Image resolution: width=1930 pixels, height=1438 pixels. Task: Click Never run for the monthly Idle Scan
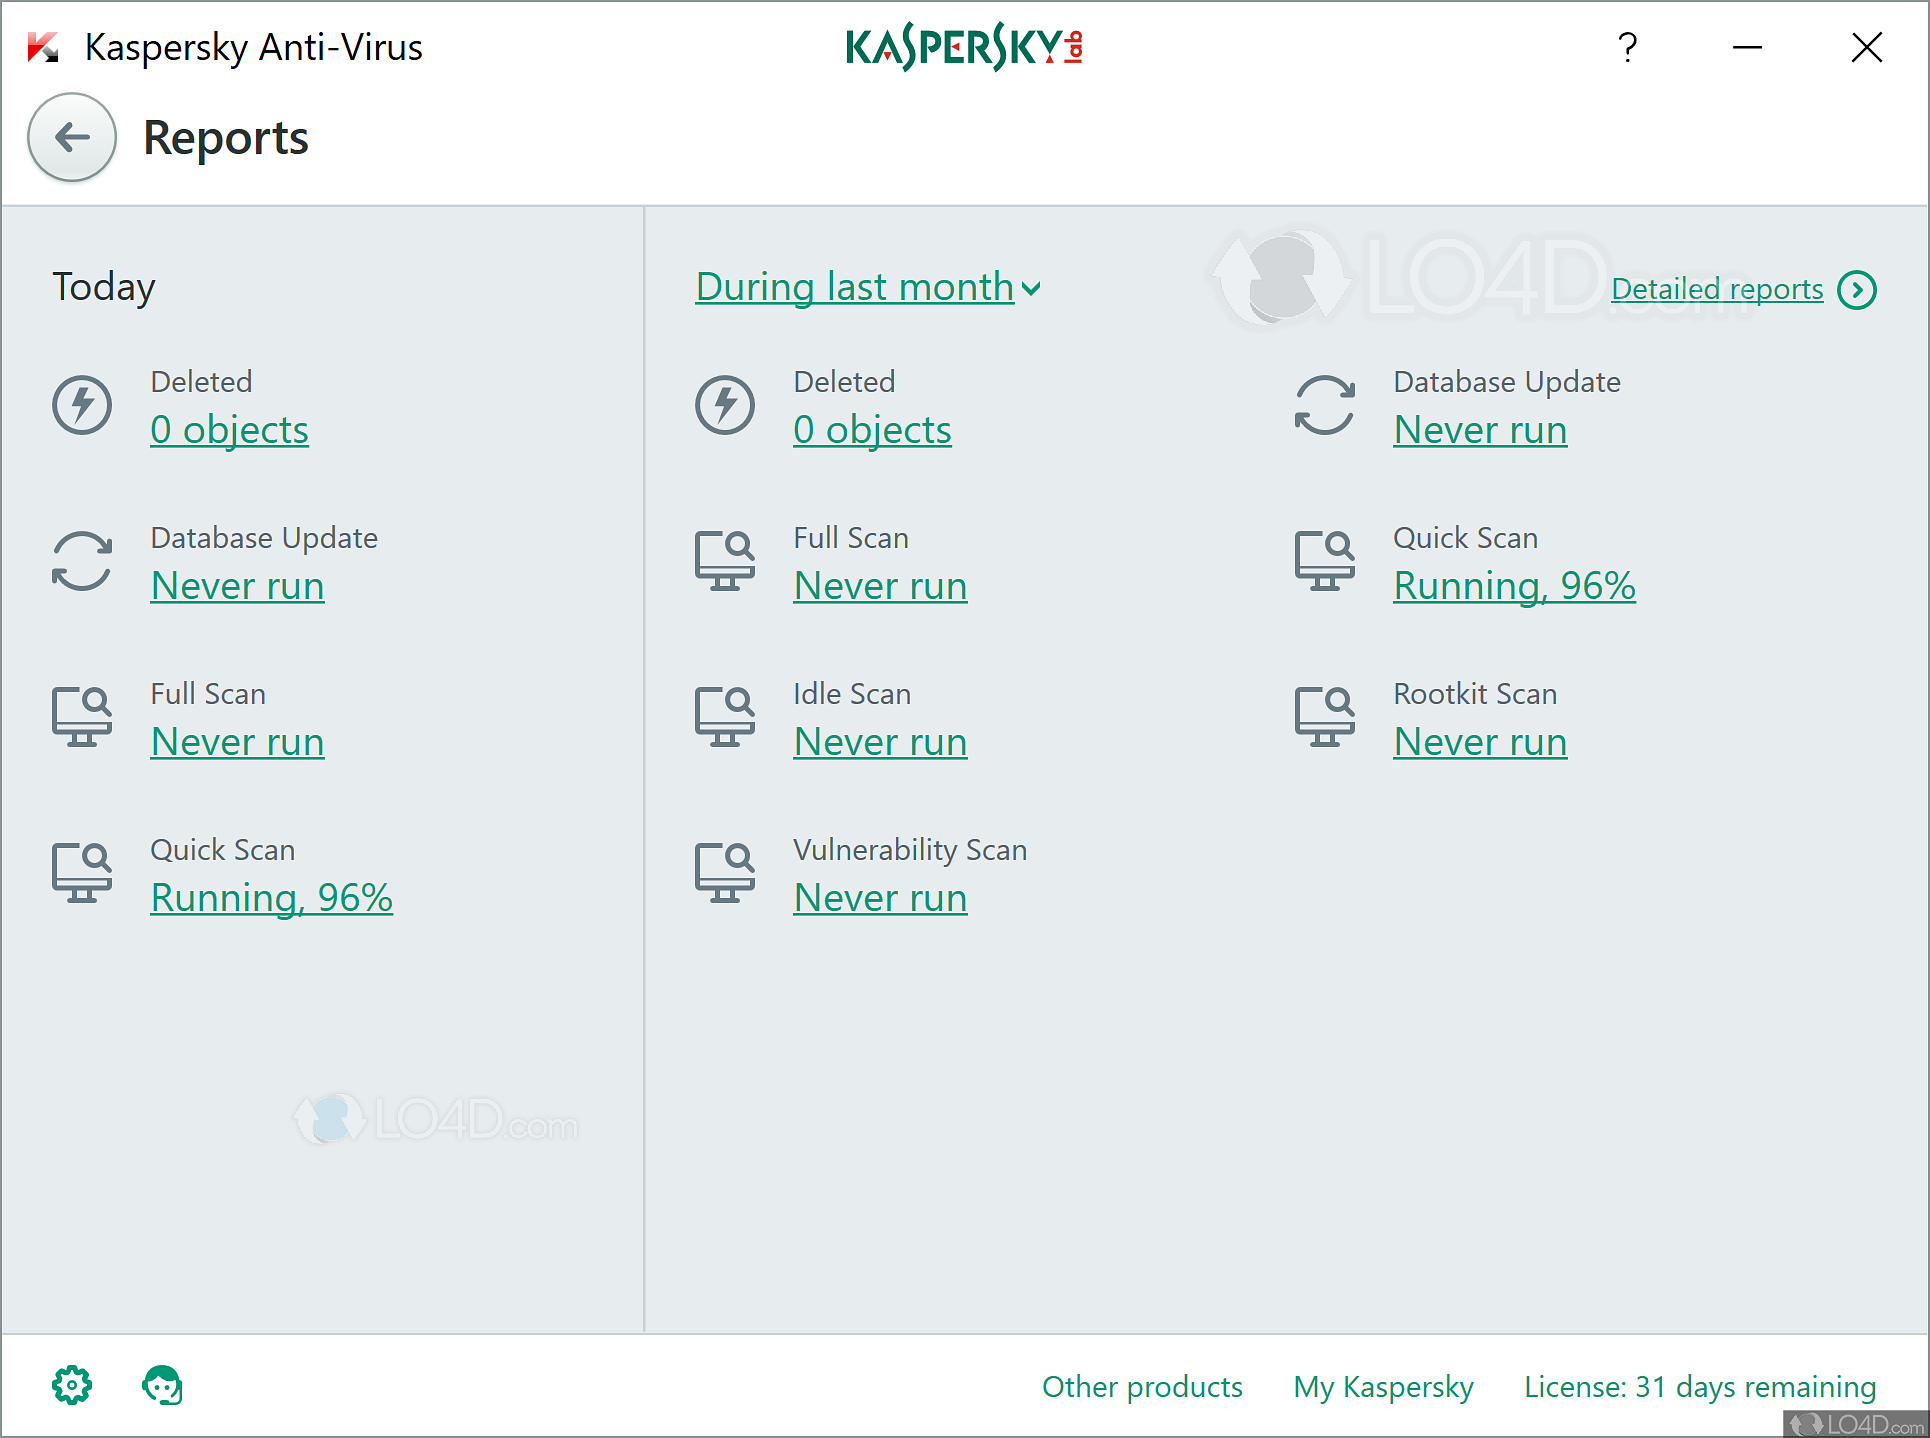pos(880,741)
